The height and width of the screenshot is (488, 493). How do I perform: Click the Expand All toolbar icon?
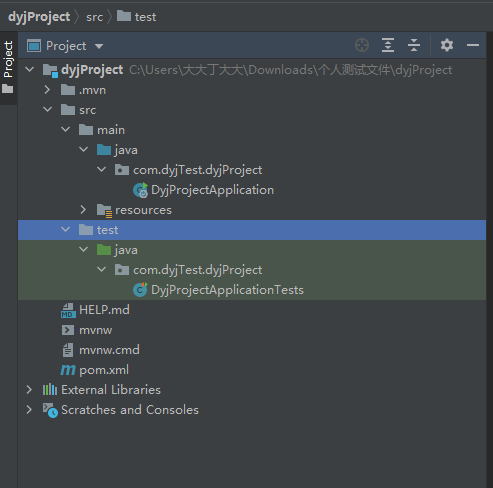(x=388, y=45)
